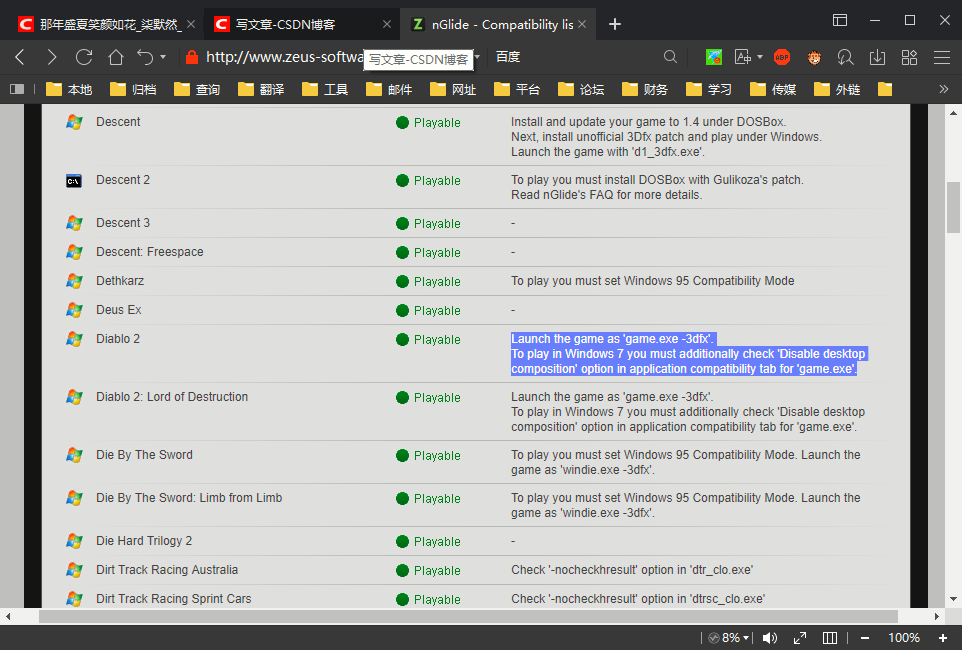This screenshot has width=962, height=650.
Task: Open the 财务 bookmarks folder
Action: coord(645,90)
